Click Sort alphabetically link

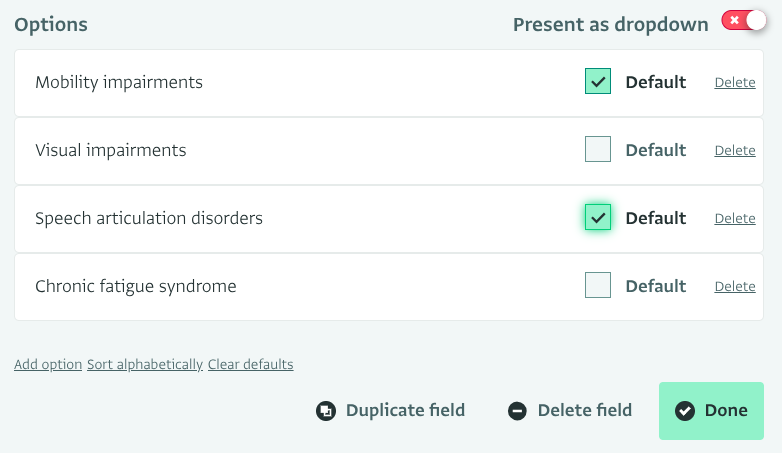tap(145, 364)
